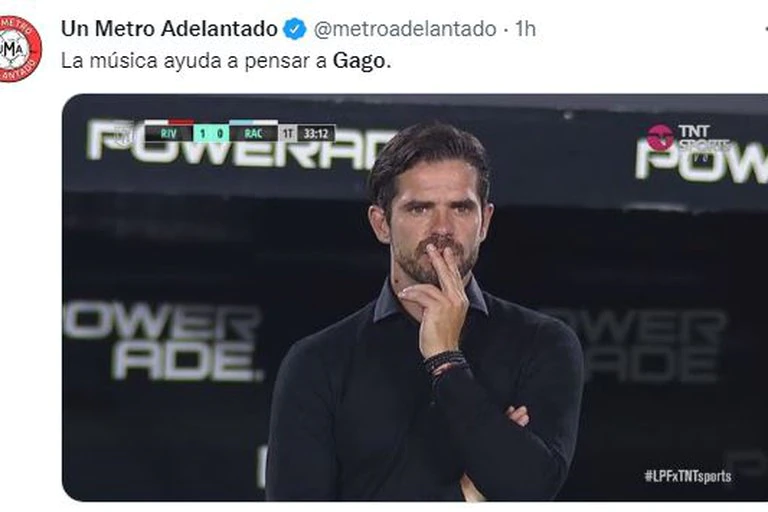Screen dimensions: 768x512
Task: Click the RIV team label on scoreboard
Action: 168,133
